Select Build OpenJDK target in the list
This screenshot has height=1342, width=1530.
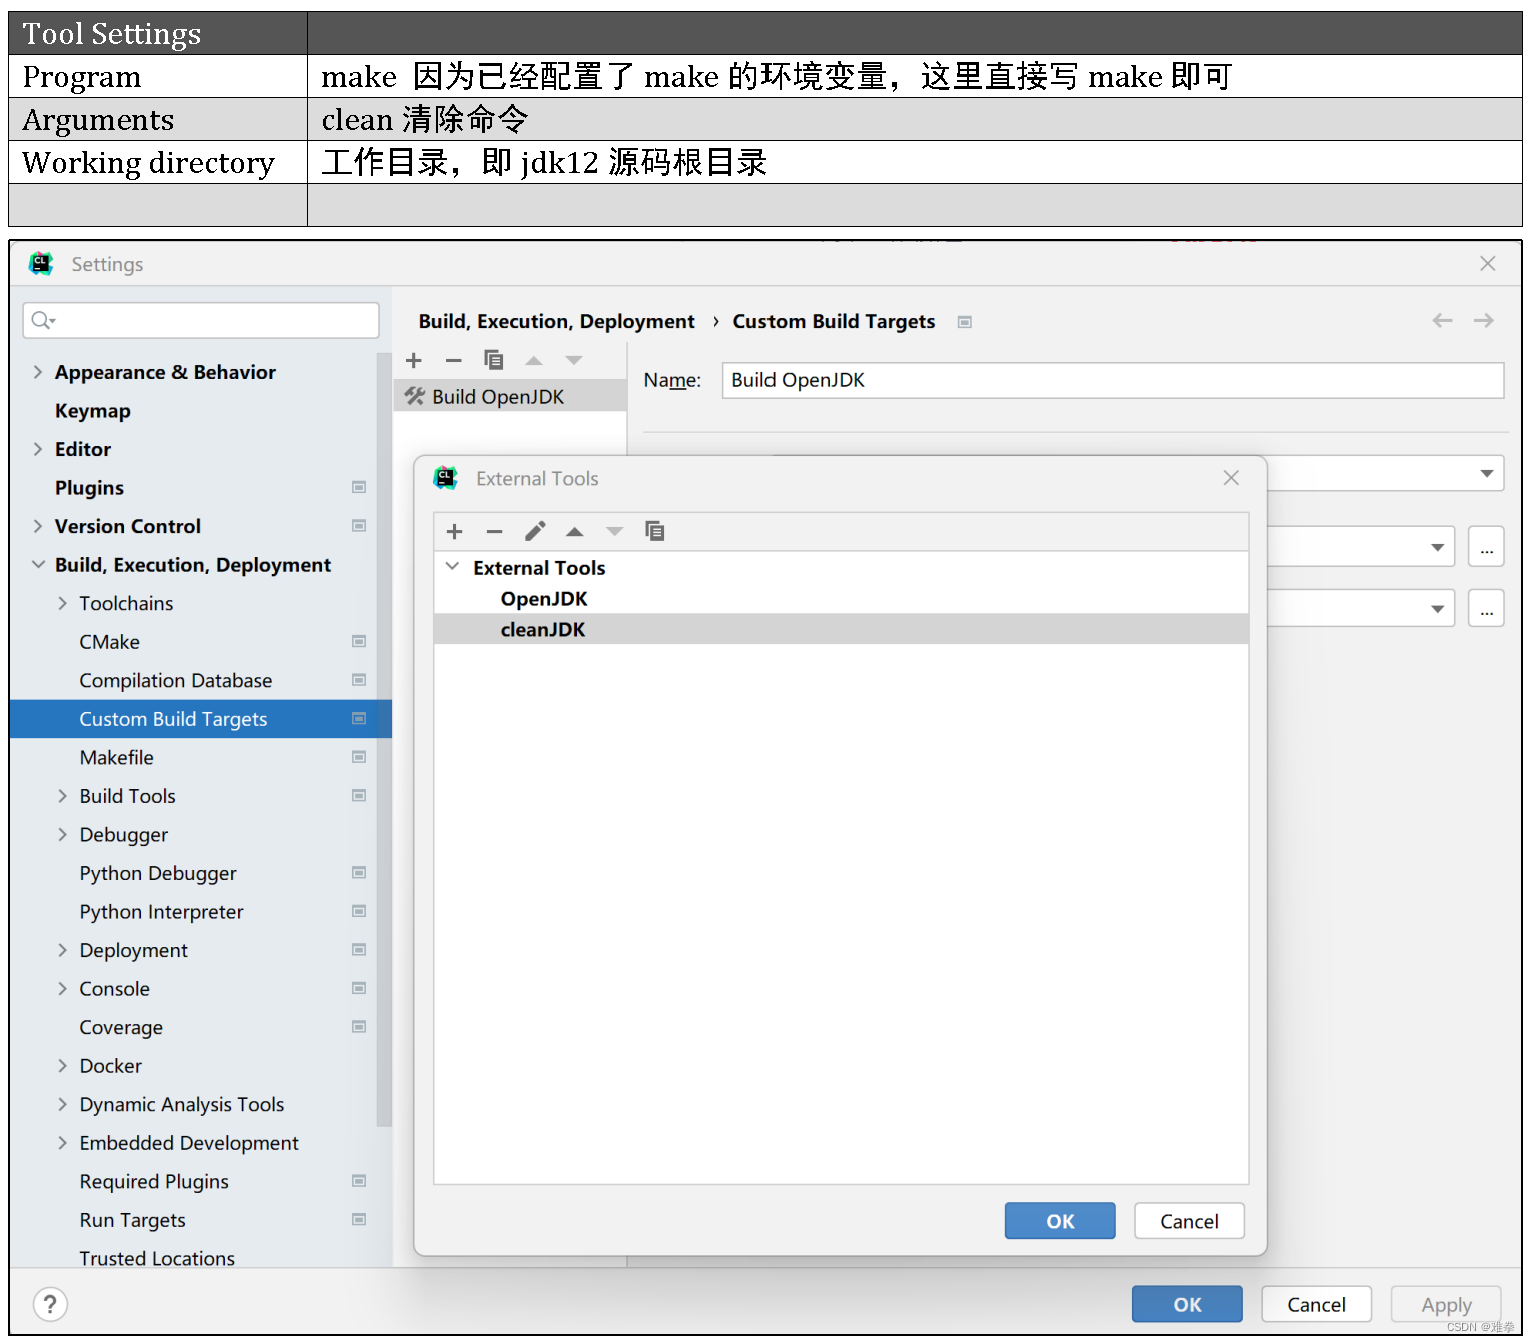tap(510, 397)
